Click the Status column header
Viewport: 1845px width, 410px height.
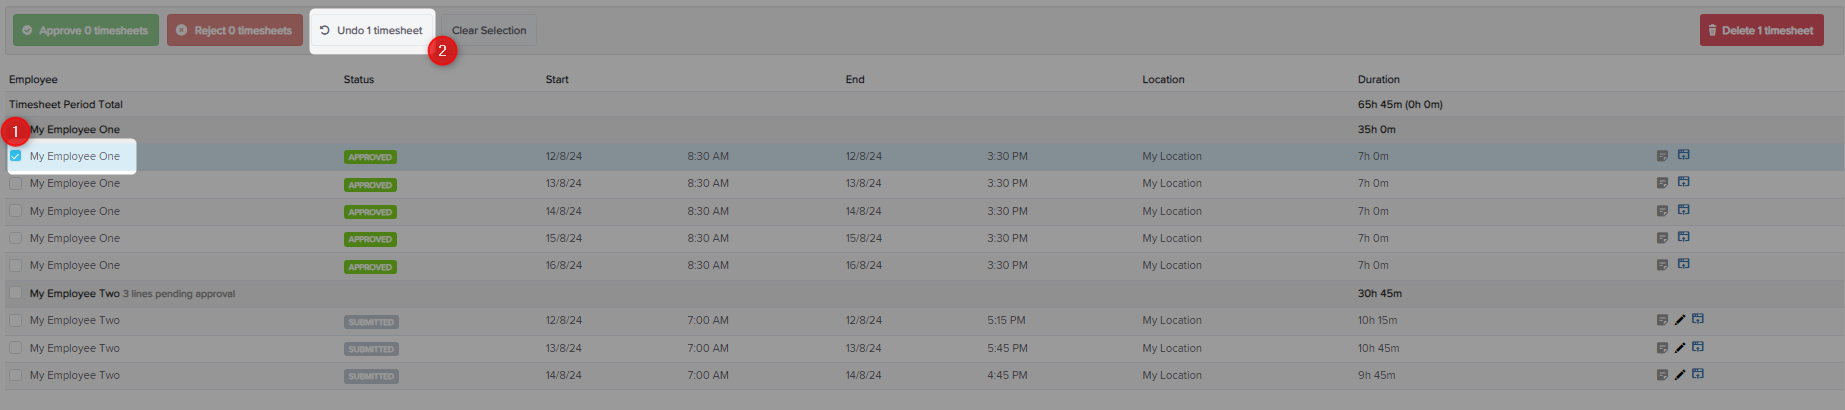(x=358, y=79)
